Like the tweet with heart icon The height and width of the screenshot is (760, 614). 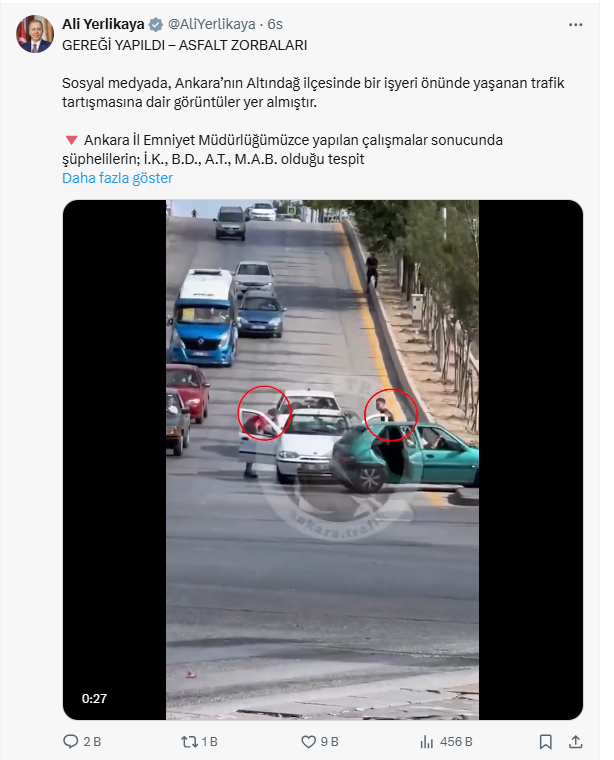click(309, 742)
